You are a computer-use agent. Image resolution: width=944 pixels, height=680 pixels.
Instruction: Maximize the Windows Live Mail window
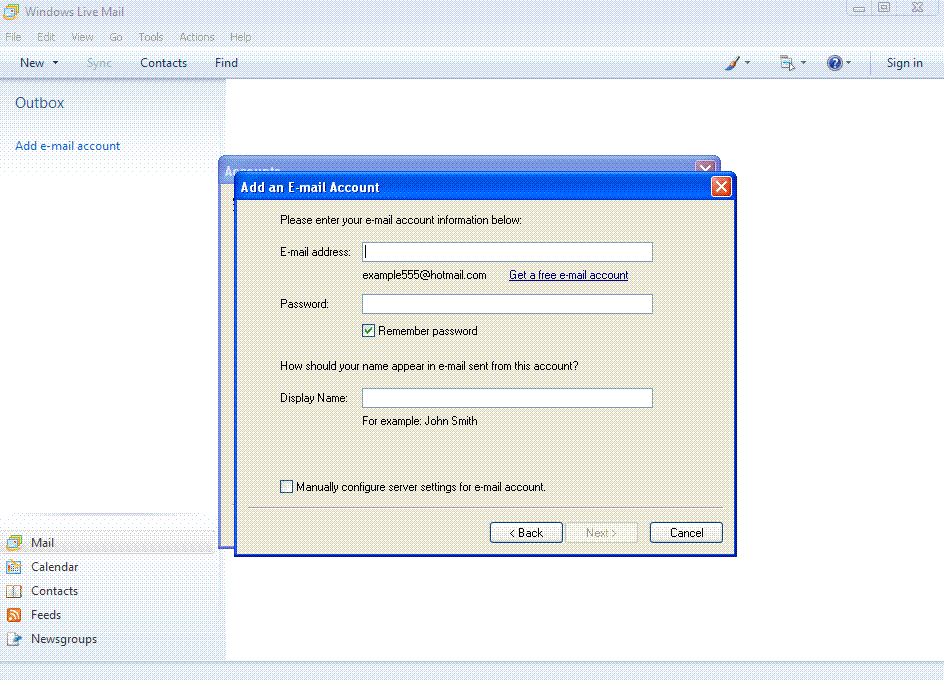[x=884, y=8]
